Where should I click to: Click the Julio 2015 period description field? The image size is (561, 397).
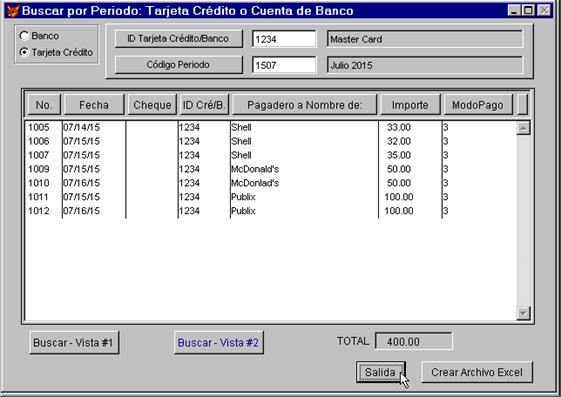[425, 65]
